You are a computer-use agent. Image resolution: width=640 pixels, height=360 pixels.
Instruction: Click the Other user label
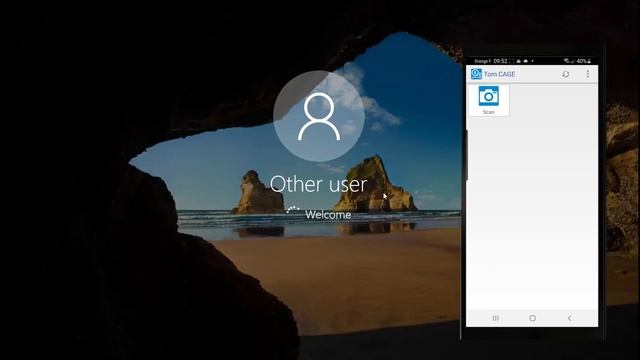tap(318, 184)
